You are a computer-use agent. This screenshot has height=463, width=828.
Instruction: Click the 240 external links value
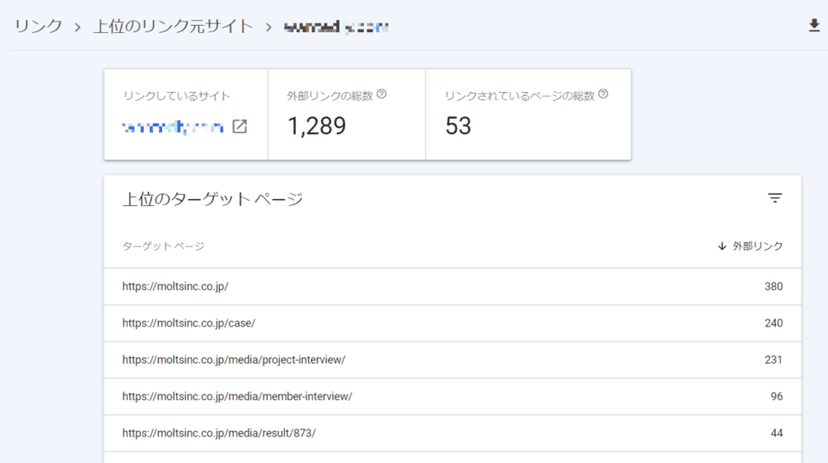coord(774,323)
